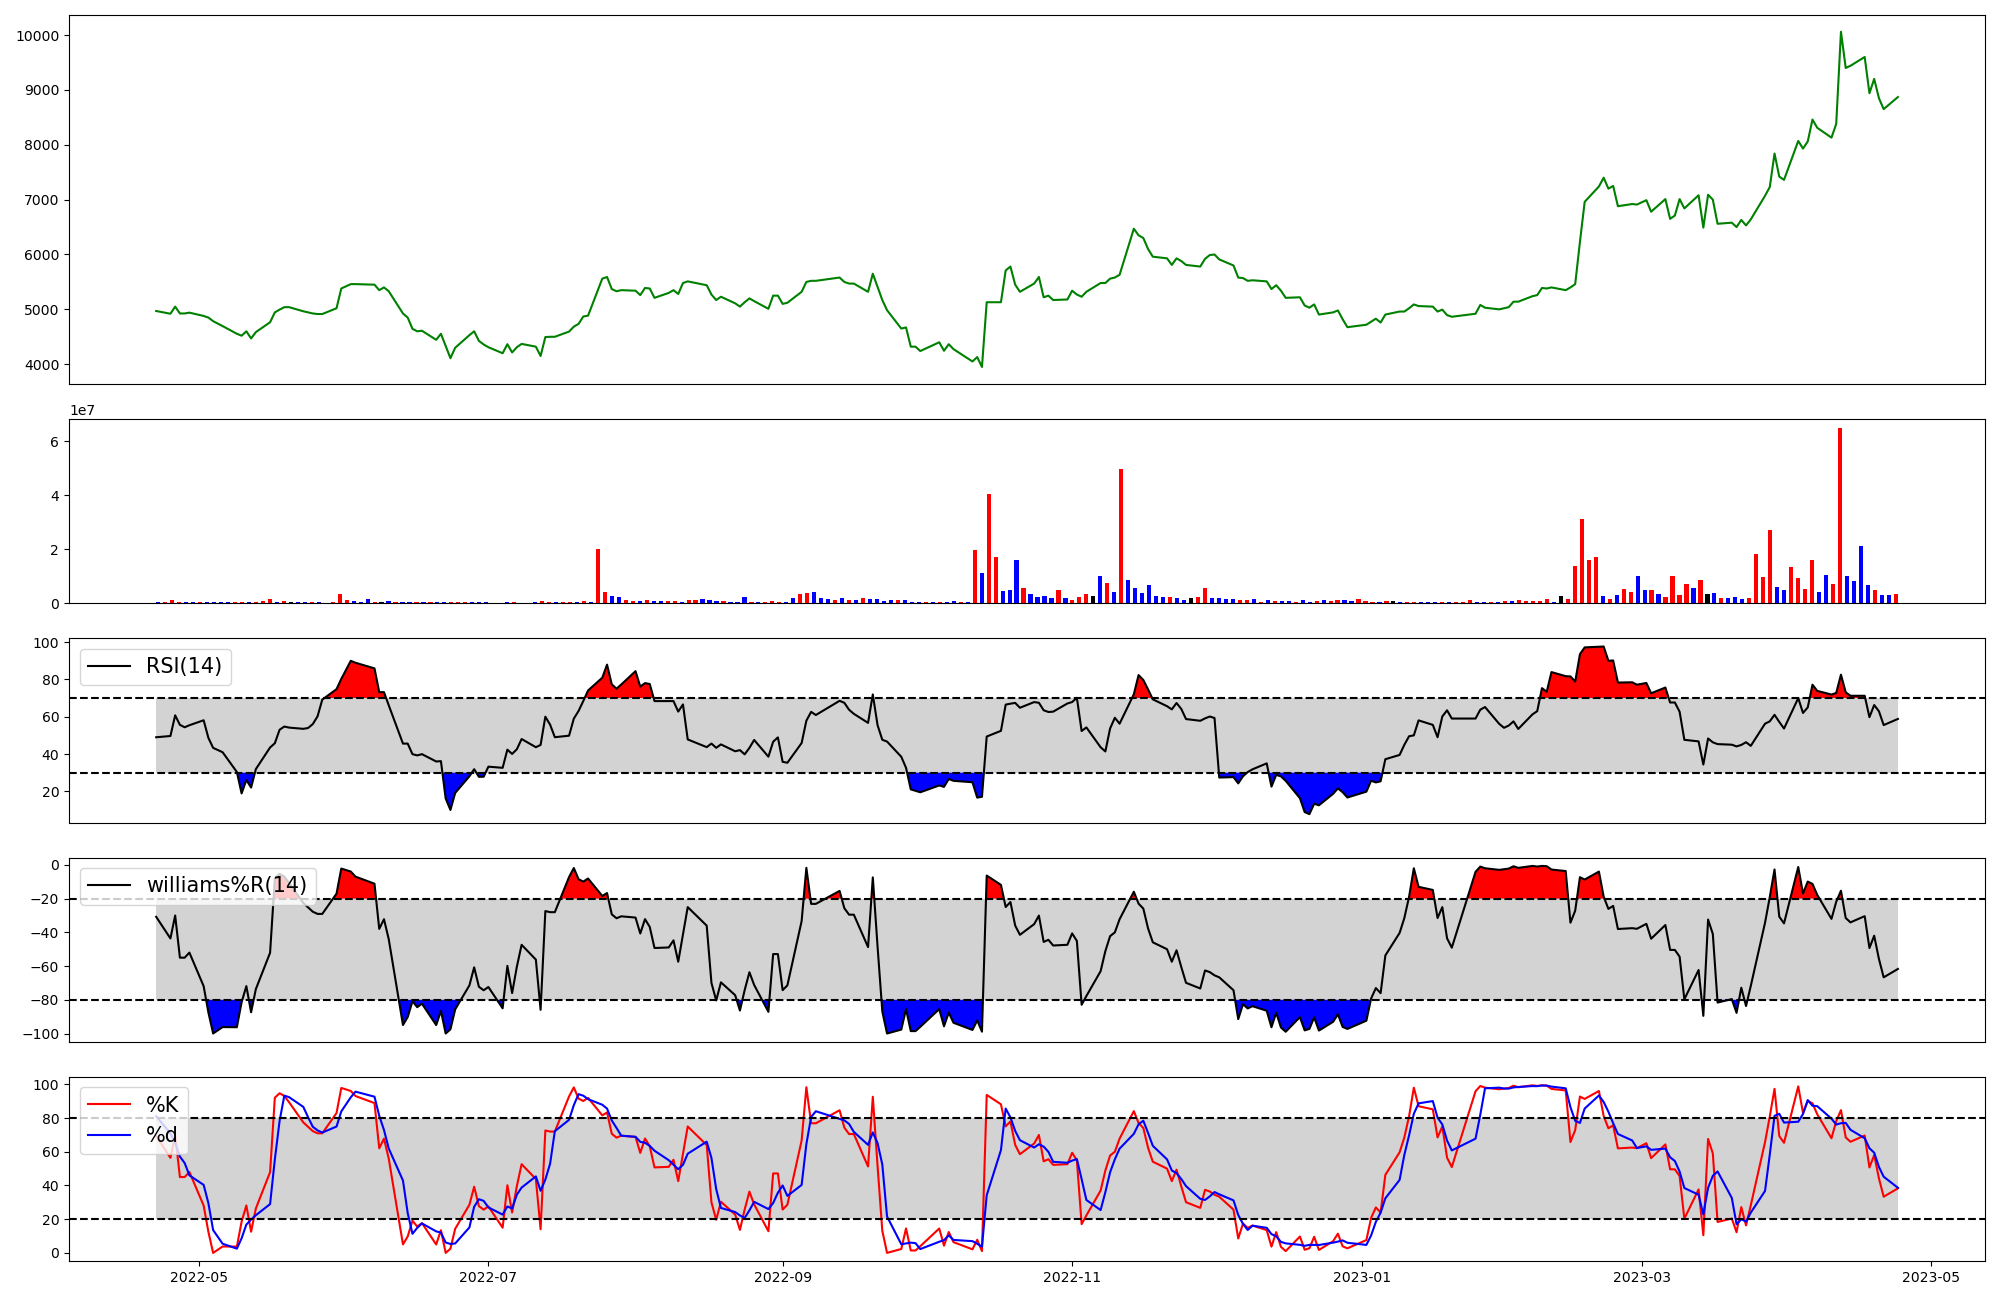Image resolution: width=2000 pixels, height=1300 pixels.
Task: Click the 2022-11 x-axis date label
Action: 1072,1277
